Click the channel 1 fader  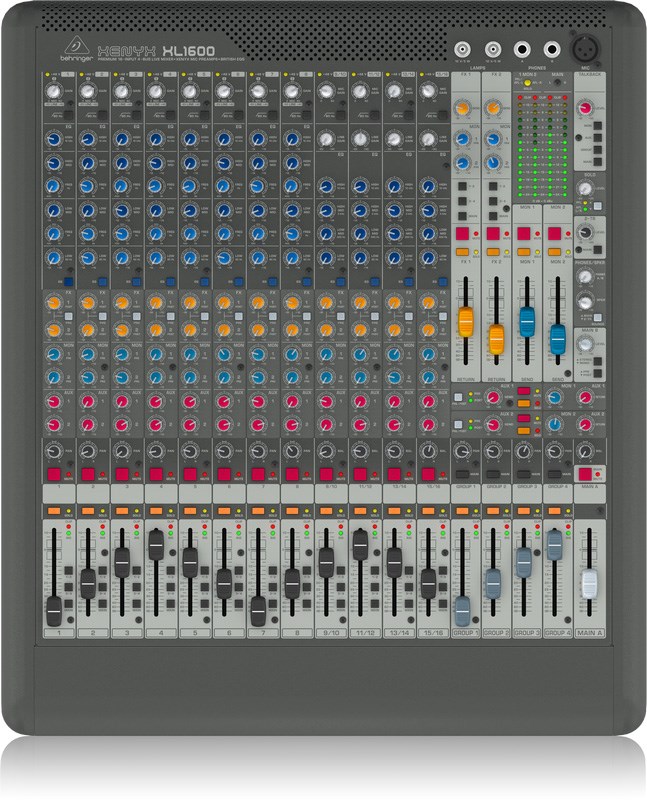pos(54,611)
